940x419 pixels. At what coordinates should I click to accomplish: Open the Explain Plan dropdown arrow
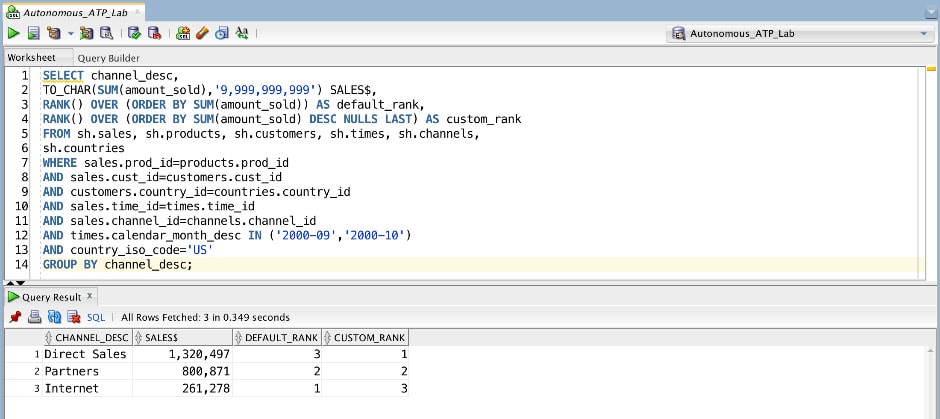point(71,33)
